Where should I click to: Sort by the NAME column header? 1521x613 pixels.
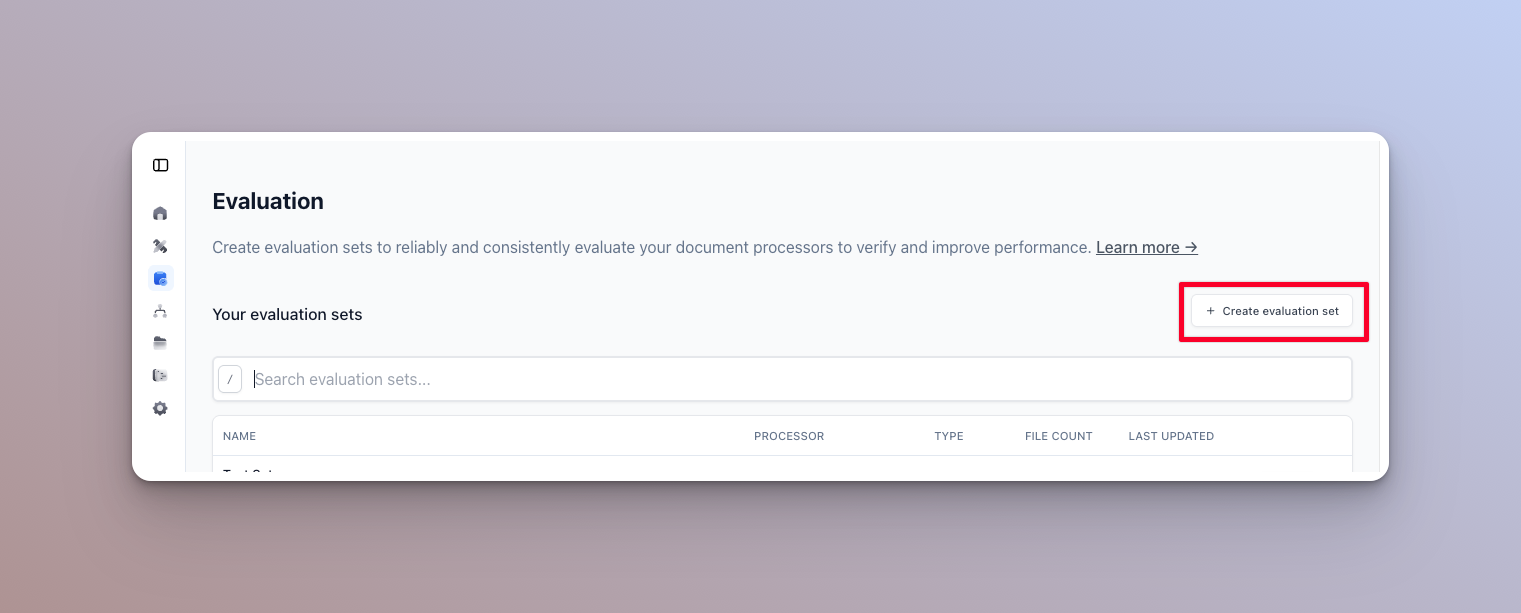click(240, 436)
